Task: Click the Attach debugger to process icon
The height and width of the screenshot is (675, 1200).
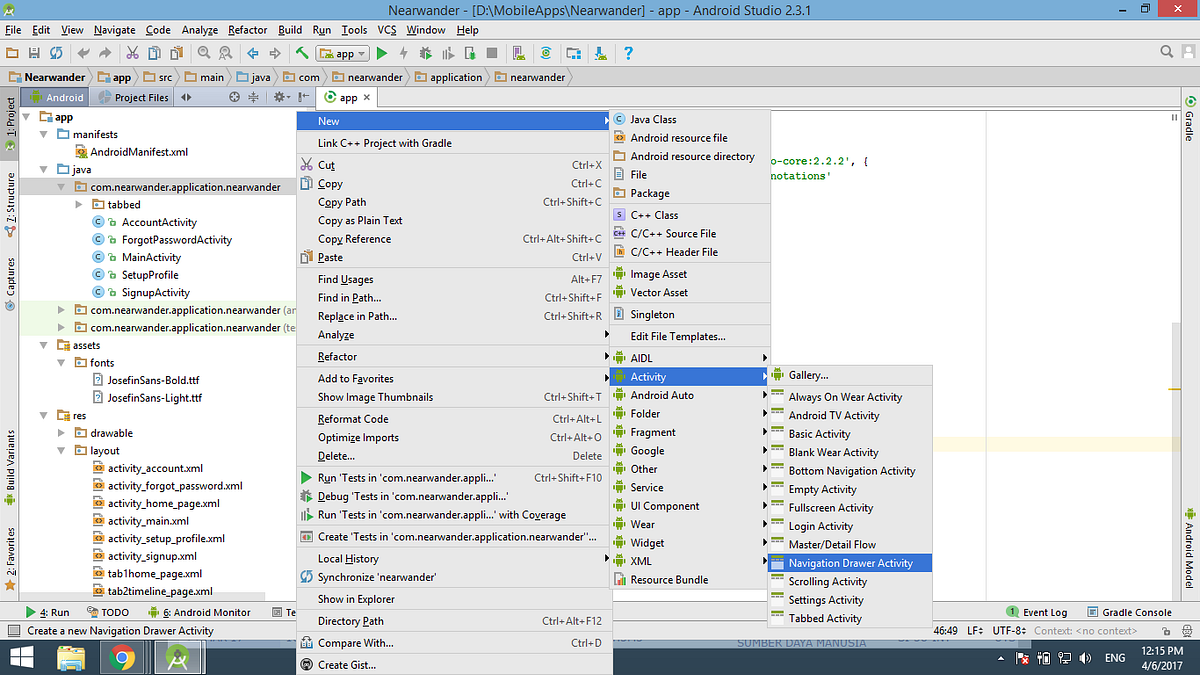Action: (x=470, y=53)
